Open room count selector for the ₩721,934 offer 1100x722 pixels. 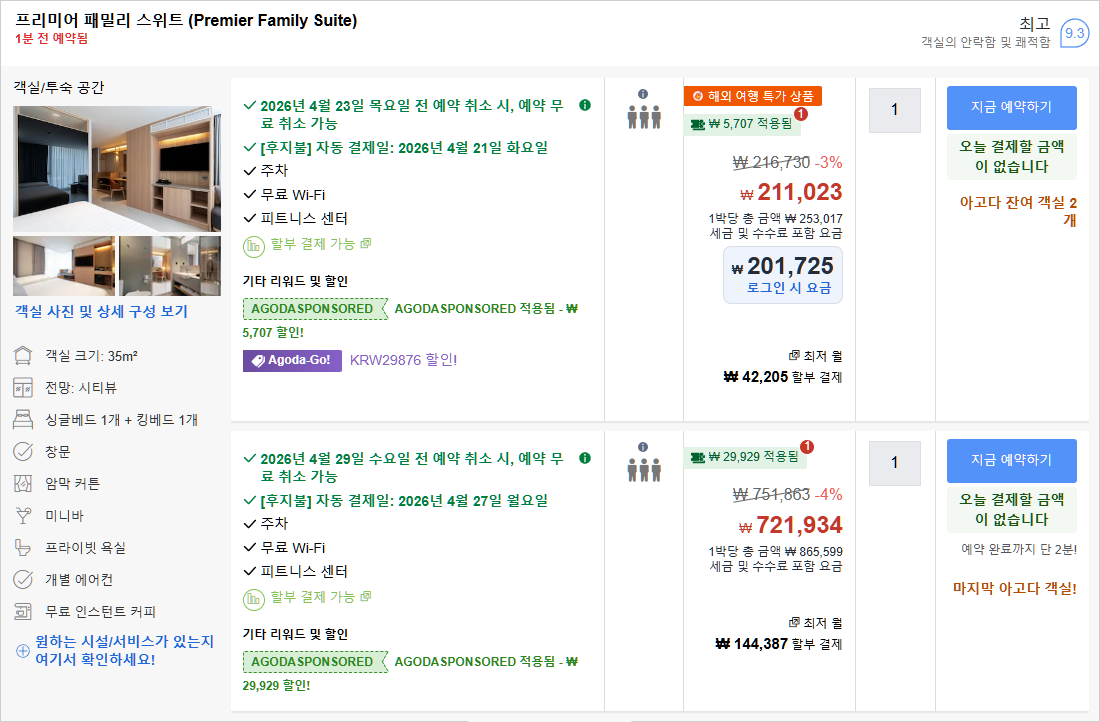pyautogui.click(x=894, y=463)
